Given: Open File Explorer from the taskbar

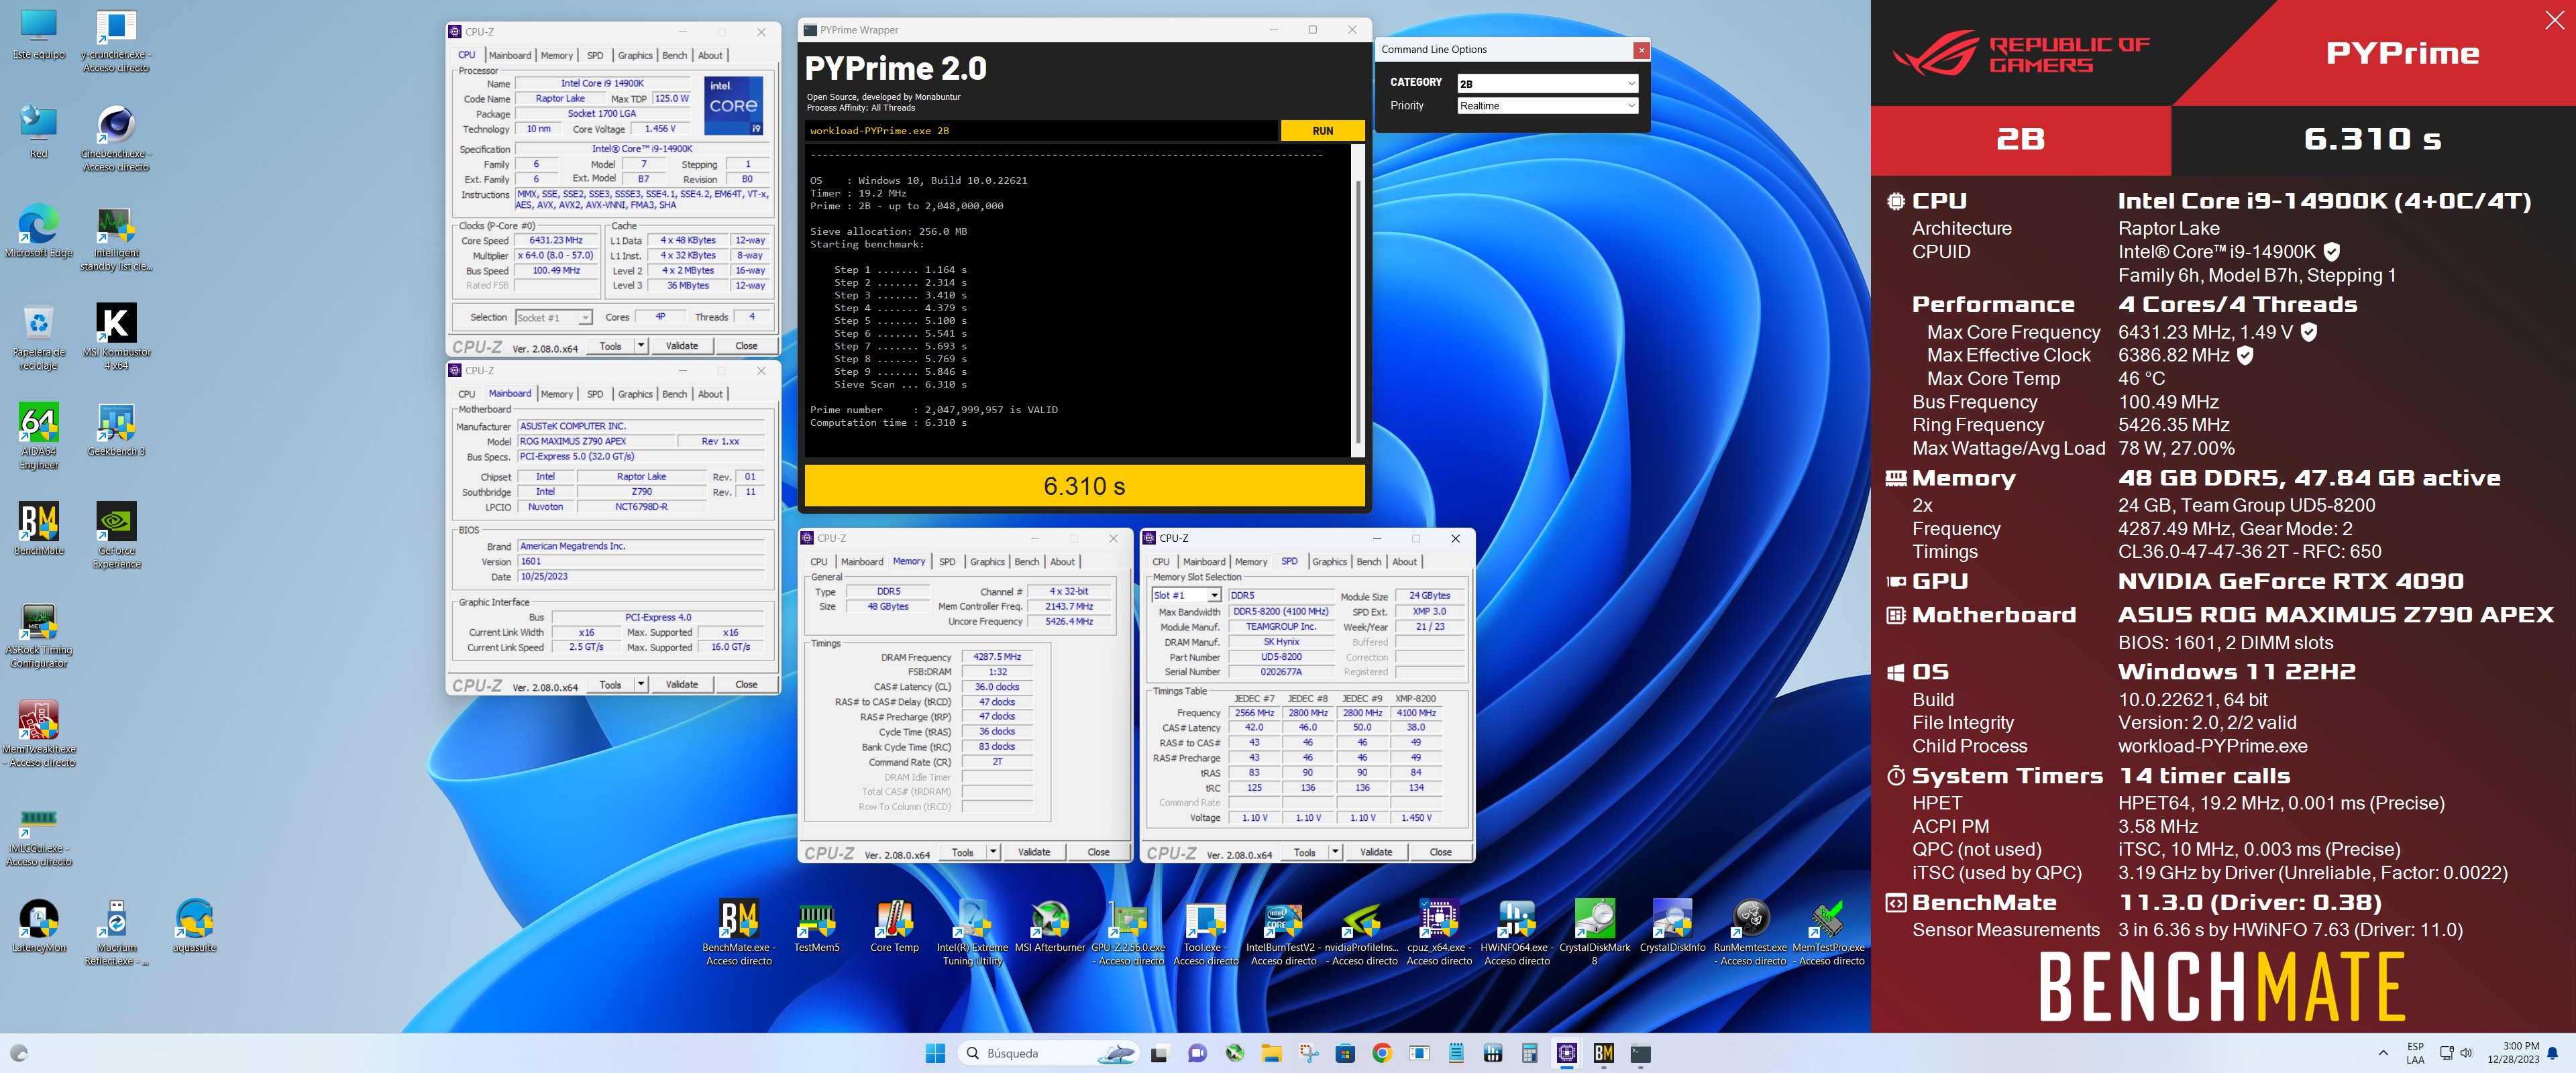Looking at the screenshot, I should tap(1270, 1053).
